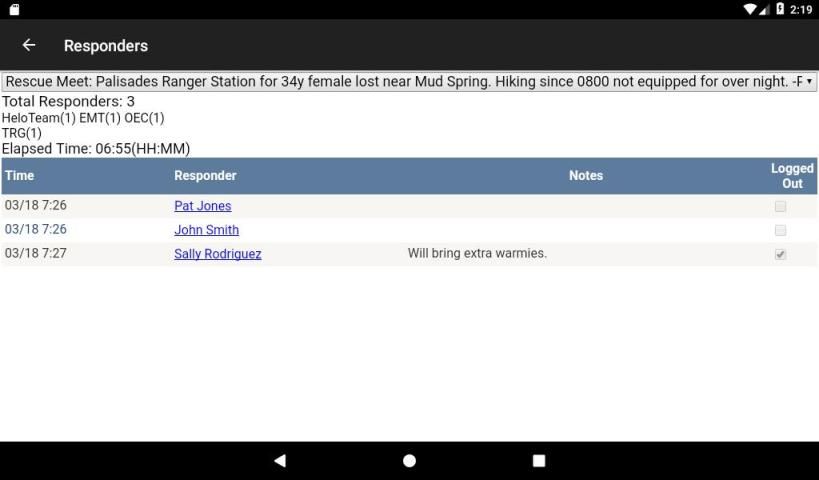Image resolution: width=819 pixels, height=480 pixels.
Task: Sort by the Time column header
Action: coord(19,176)
